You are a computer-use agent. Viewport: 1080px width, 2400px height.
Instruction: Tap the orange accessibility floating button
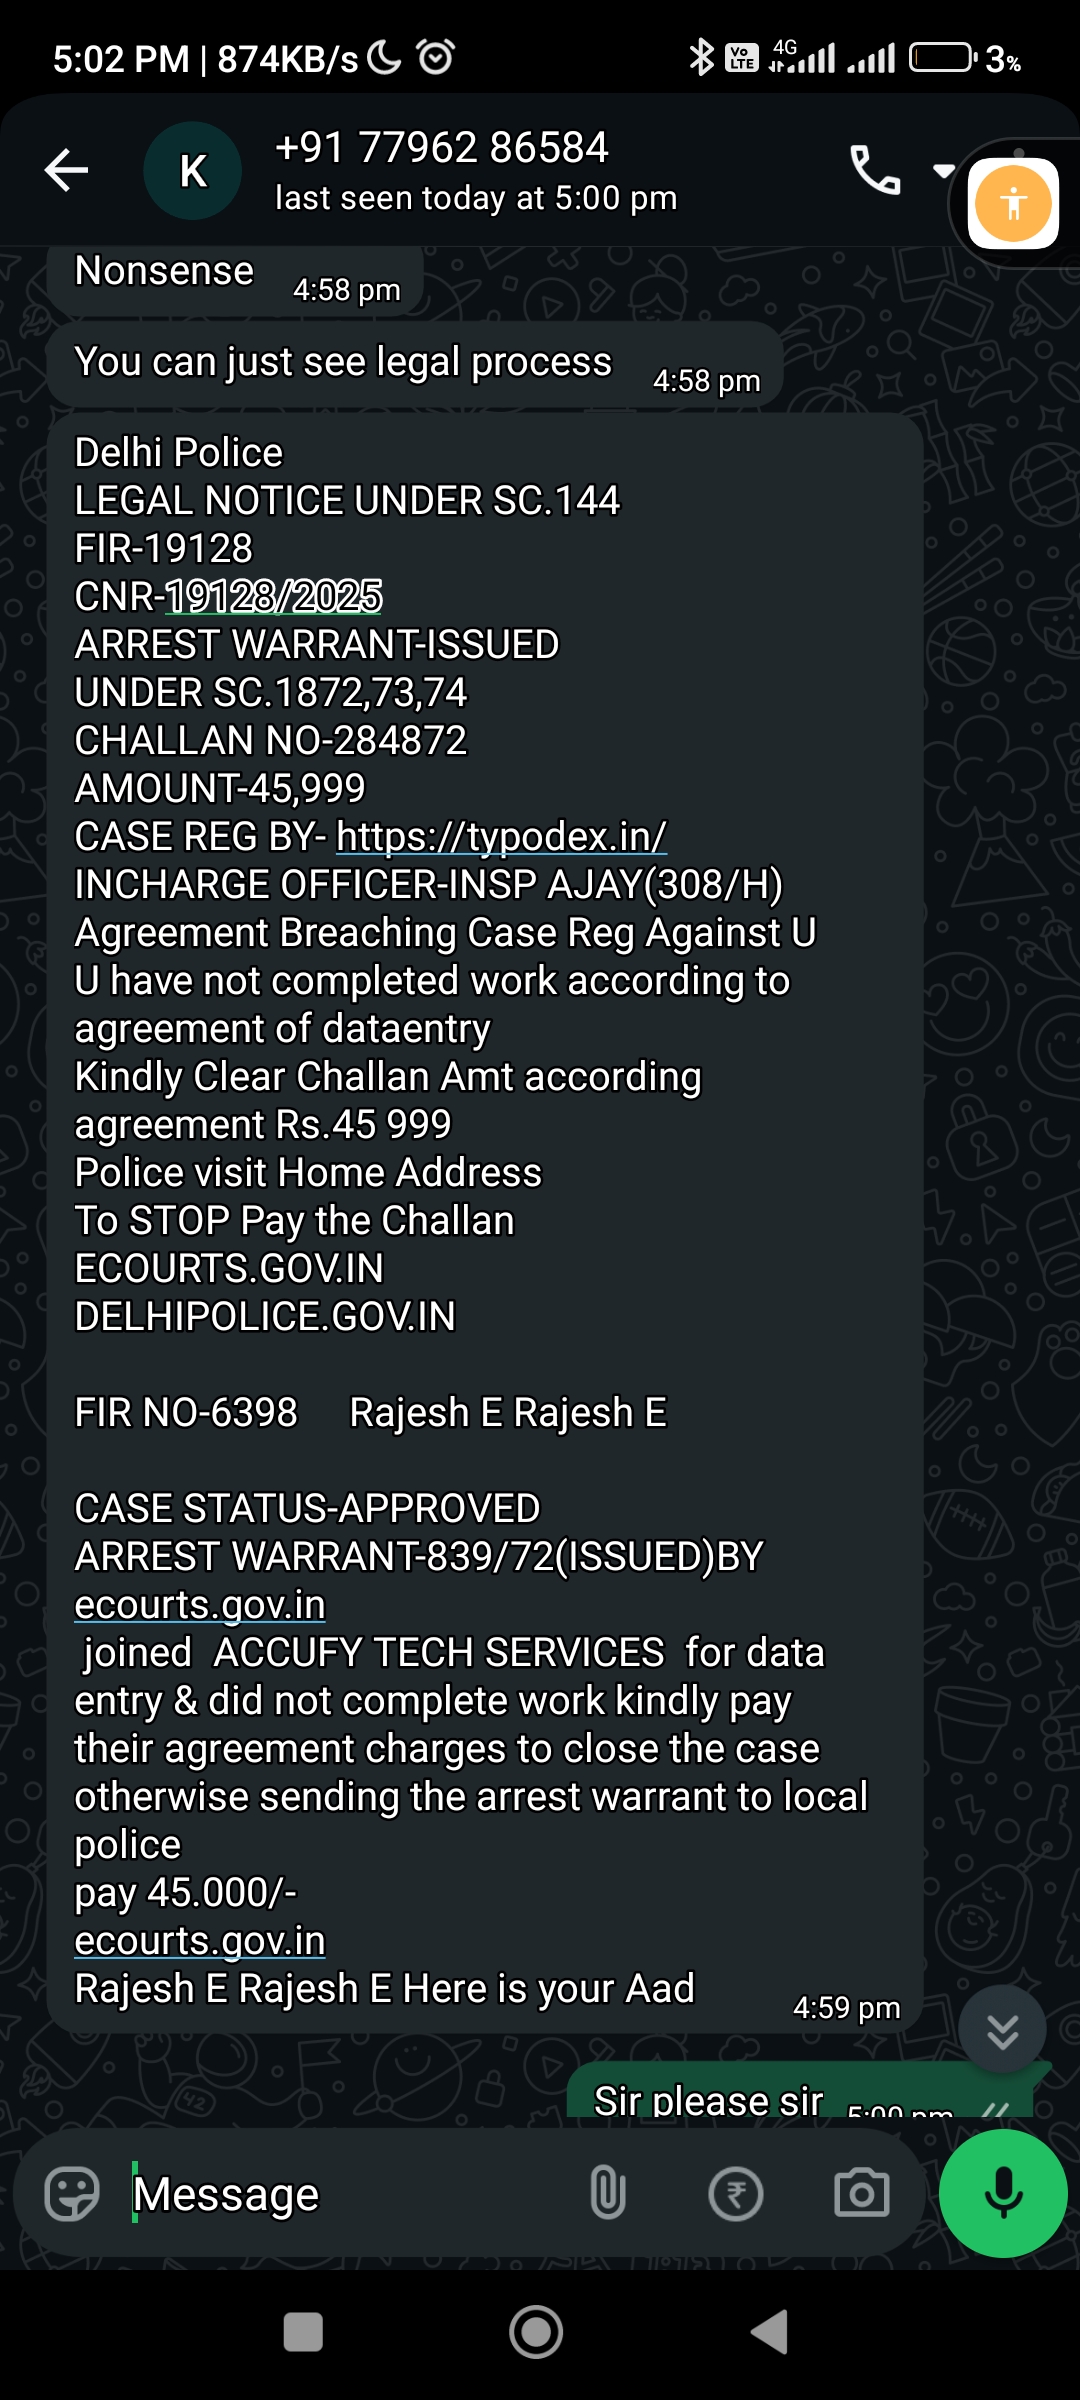[1013, 204]
